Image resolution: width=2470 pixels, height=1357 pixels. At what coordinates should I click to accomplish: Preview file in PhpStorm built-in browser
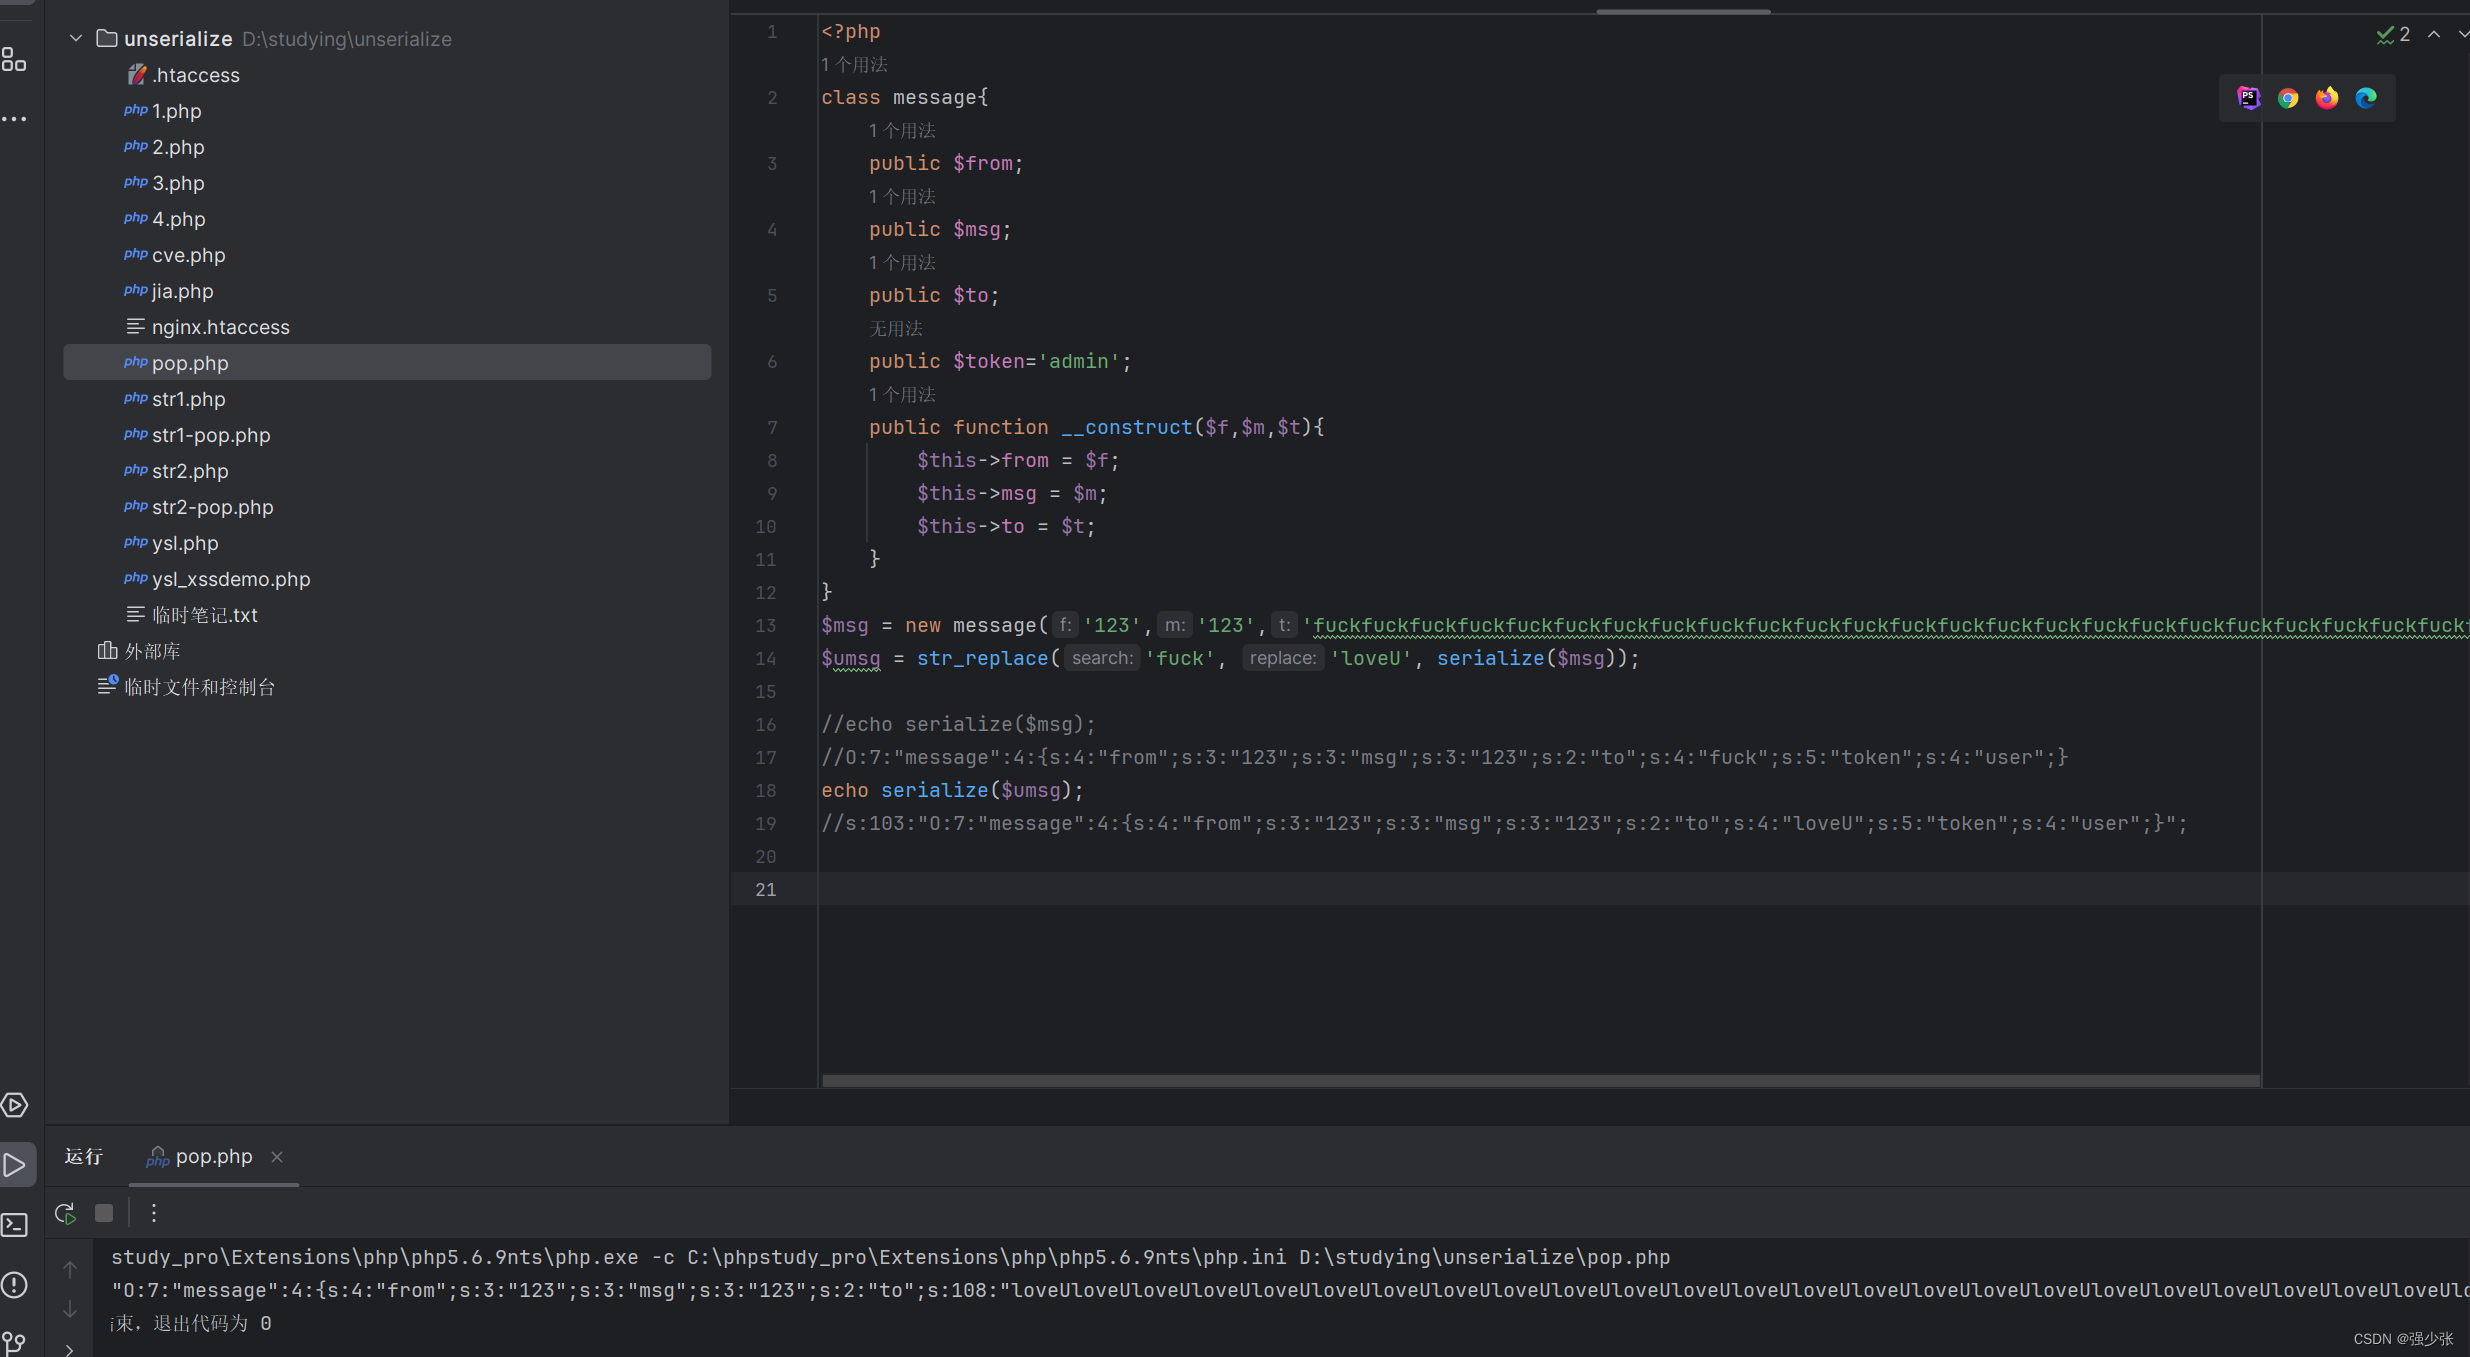pos(2249,98)
